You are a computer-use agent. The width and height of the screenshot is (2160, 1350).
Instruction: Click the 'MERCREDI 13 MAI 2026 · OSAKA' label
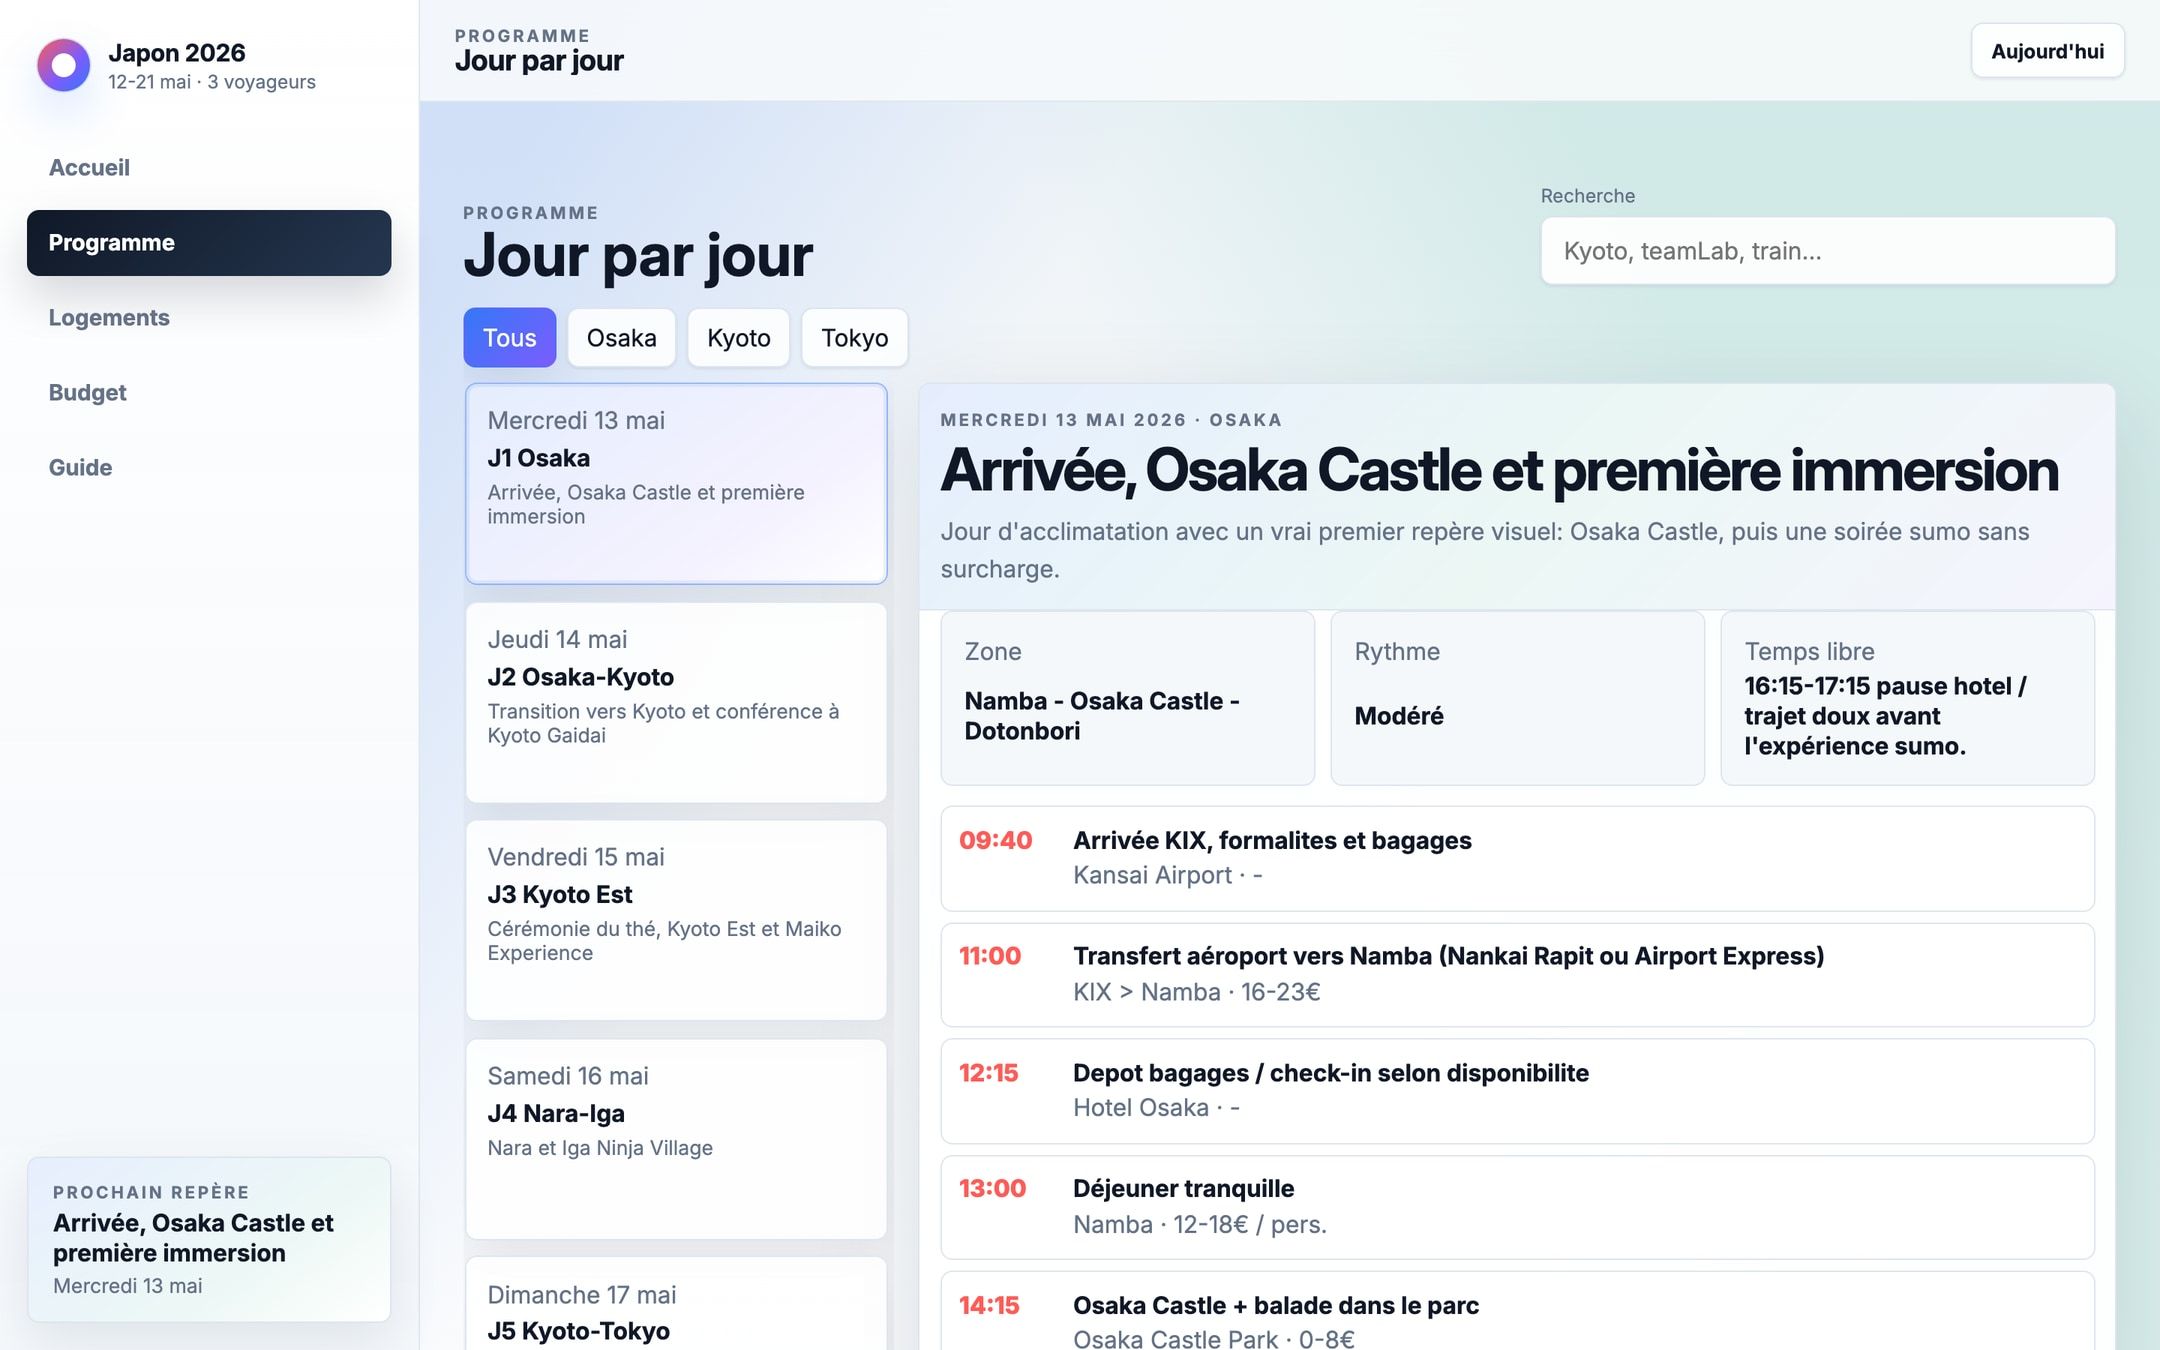click(x=1111, y=420)
